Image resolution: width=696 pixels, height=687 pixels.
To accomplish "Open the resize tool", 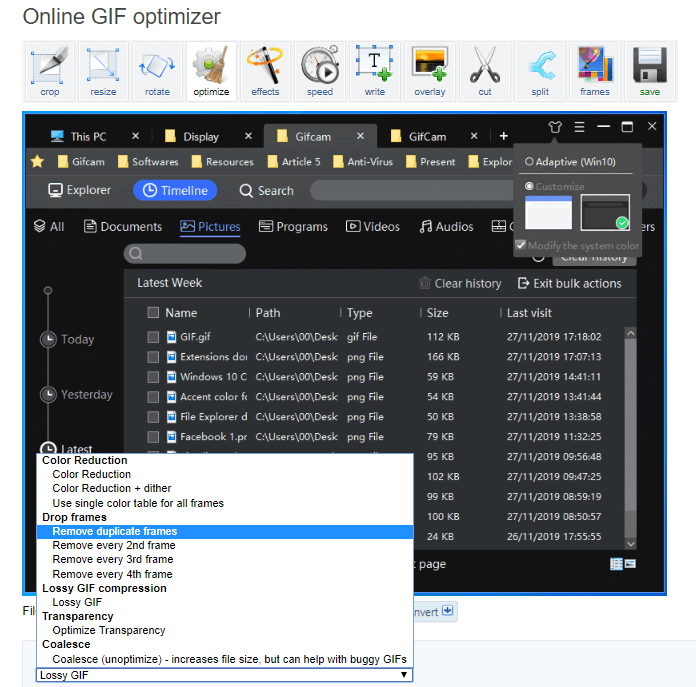I will [103, 71].
